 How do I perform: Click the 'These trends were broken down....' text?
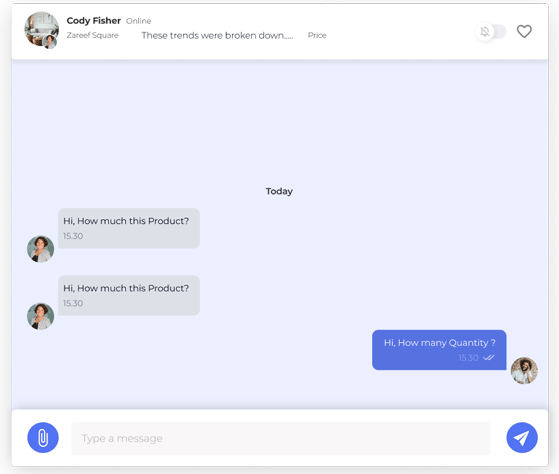click(x=217, y=35)
